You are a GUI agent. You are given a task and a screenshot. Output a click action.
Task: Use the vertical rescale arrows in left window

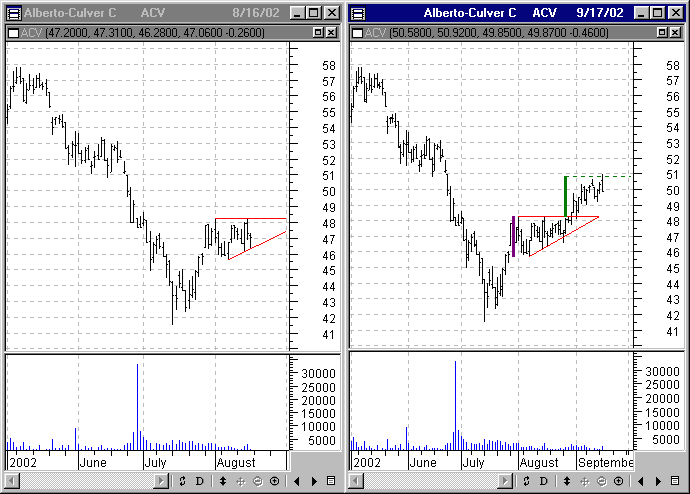click(223, 481)
